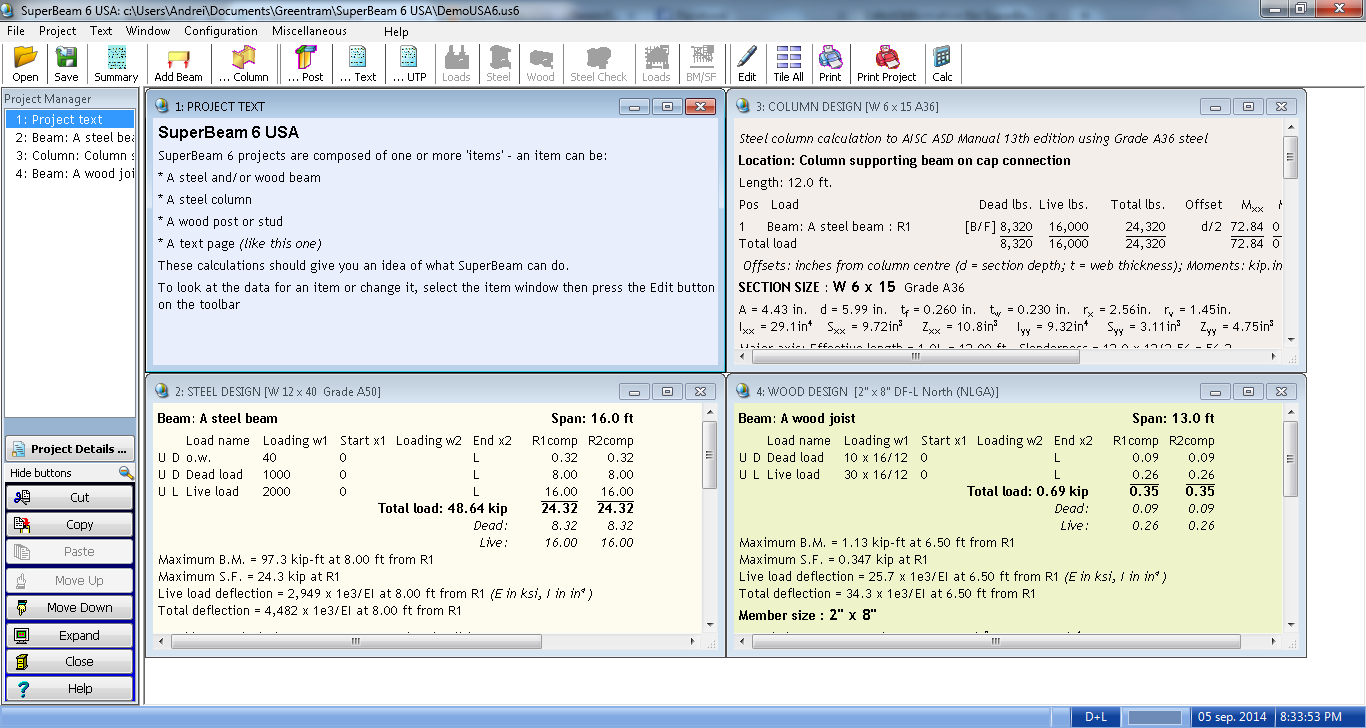The height and width of the screenshot is (728, 1366).
Task: Click the first greyed Loads icon
Action: [x=456, y=63]
